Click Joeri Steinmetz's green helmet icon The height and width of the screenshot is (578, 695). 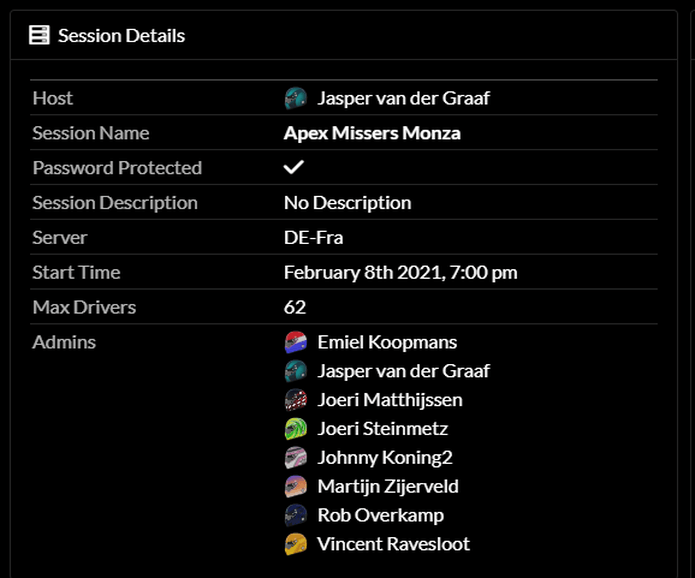pyautogui.click(x=296, y=429)
